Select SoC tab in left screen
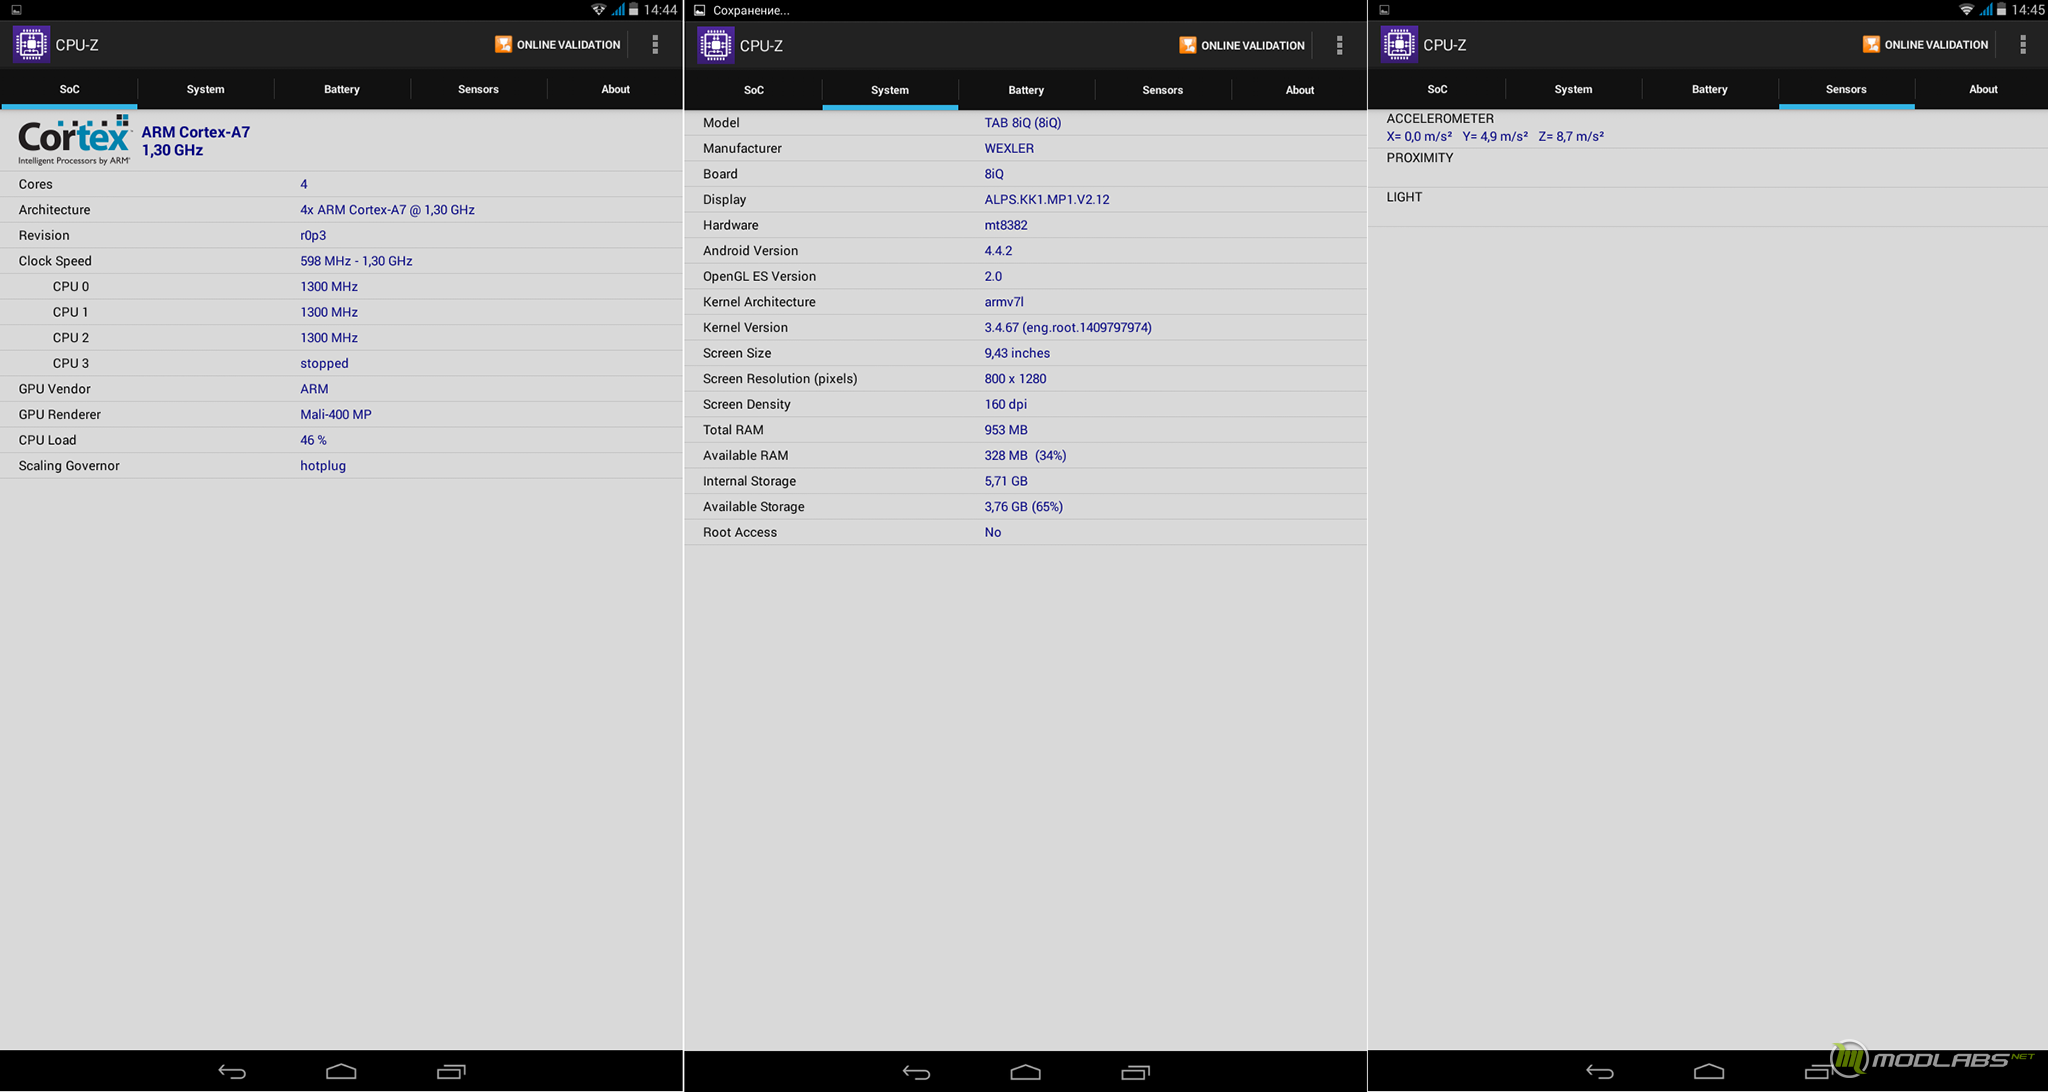Viewport: 2048px width, 1092px height. [69, 89]
